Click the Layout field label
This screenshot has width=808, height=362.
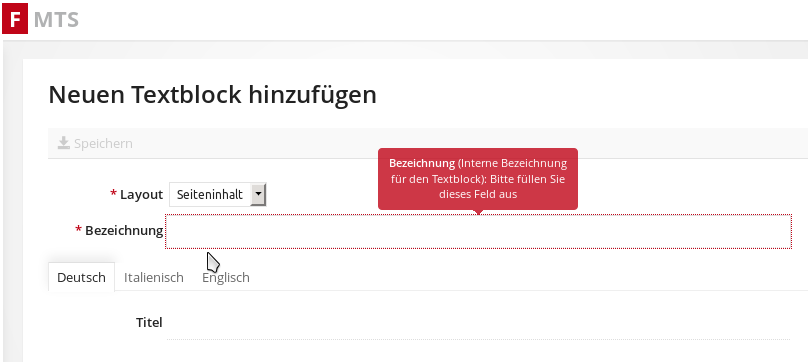tap(141, 194)
